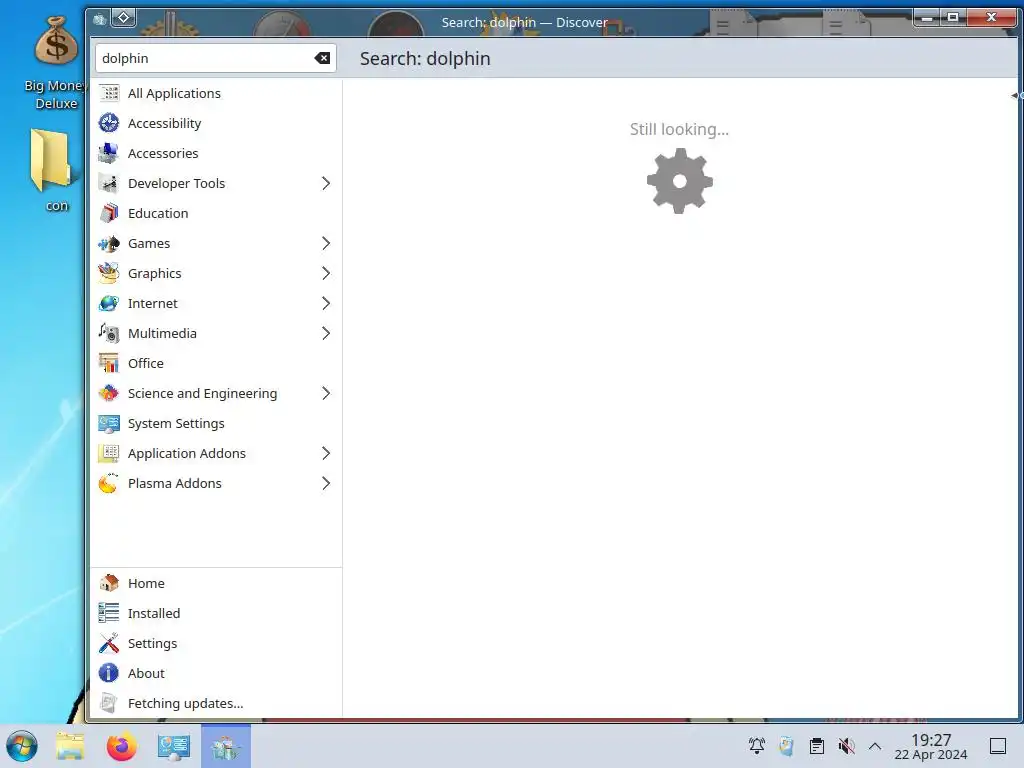Viewport: 1024px width, 768px height.
Task: Expand Developer Tools subcategories
Action: click(326, 184)
